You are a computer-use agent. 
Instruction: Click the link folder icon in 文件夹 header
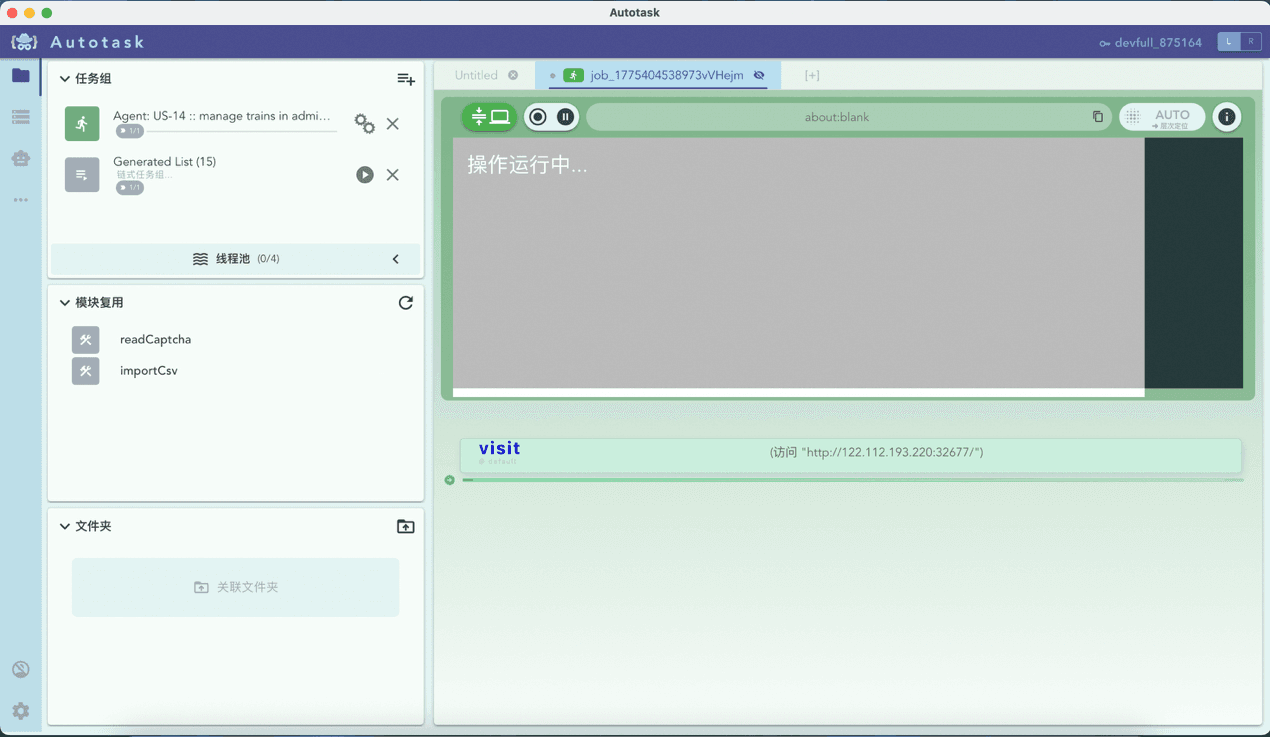pyautogui.click(x=405, y=526)
